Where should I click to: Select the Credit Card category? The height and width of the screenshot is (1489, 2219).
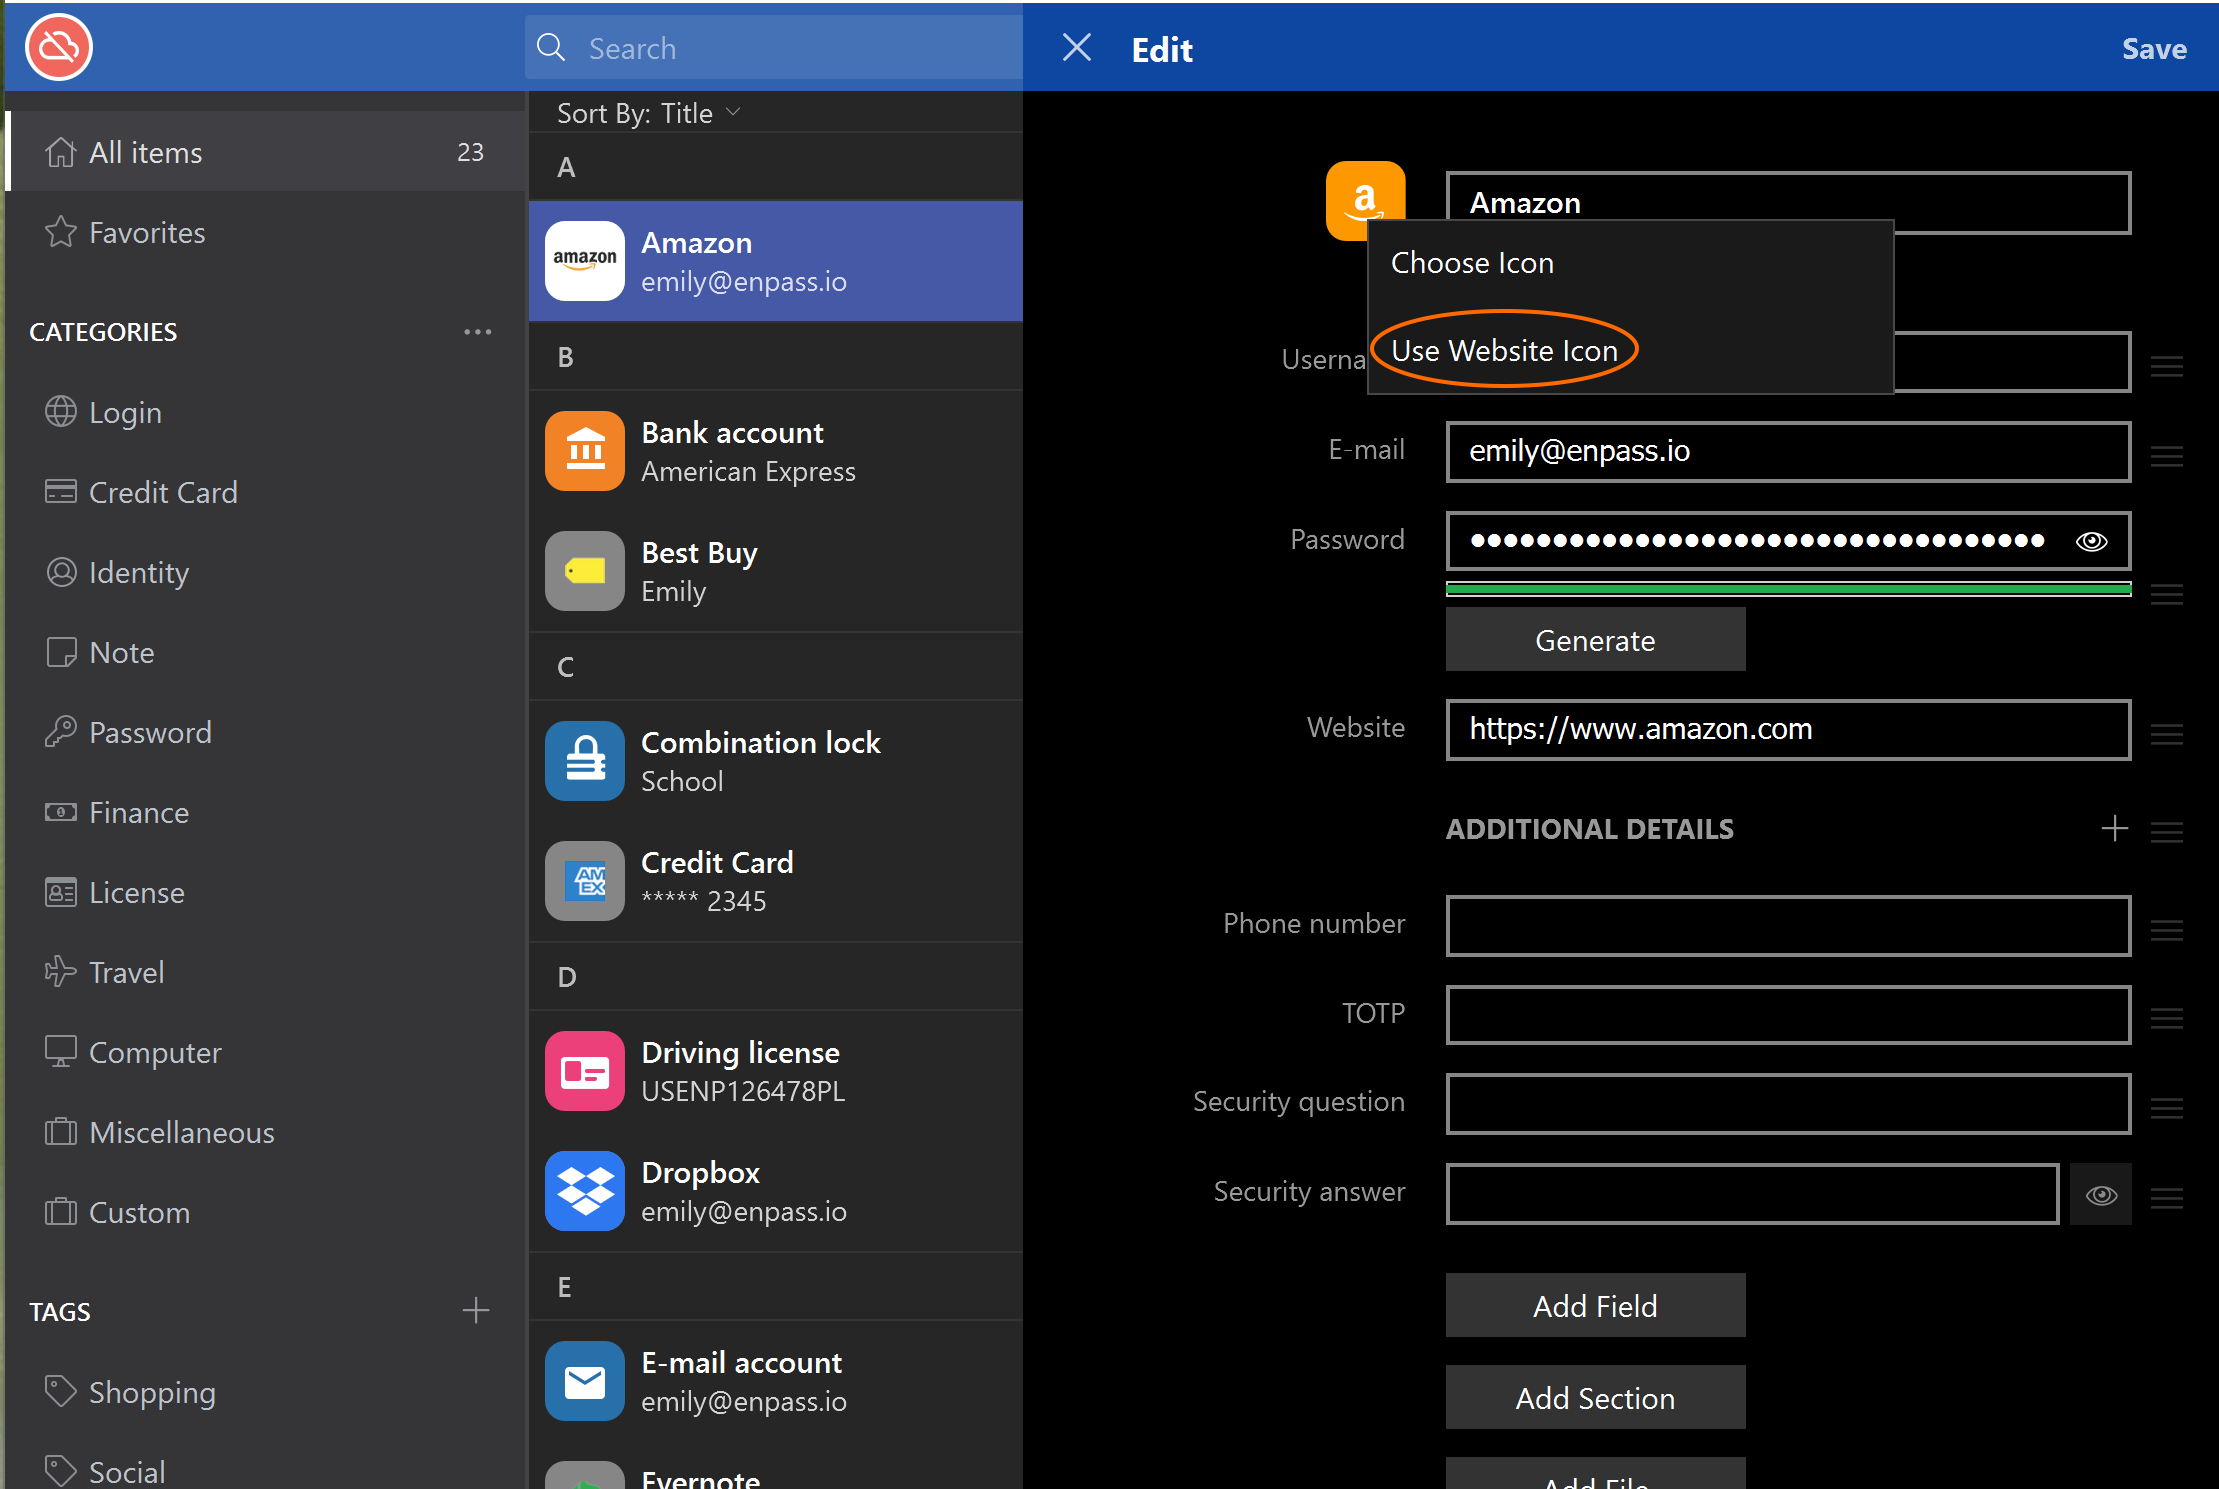pyautogui.click(x=265, y=492)
